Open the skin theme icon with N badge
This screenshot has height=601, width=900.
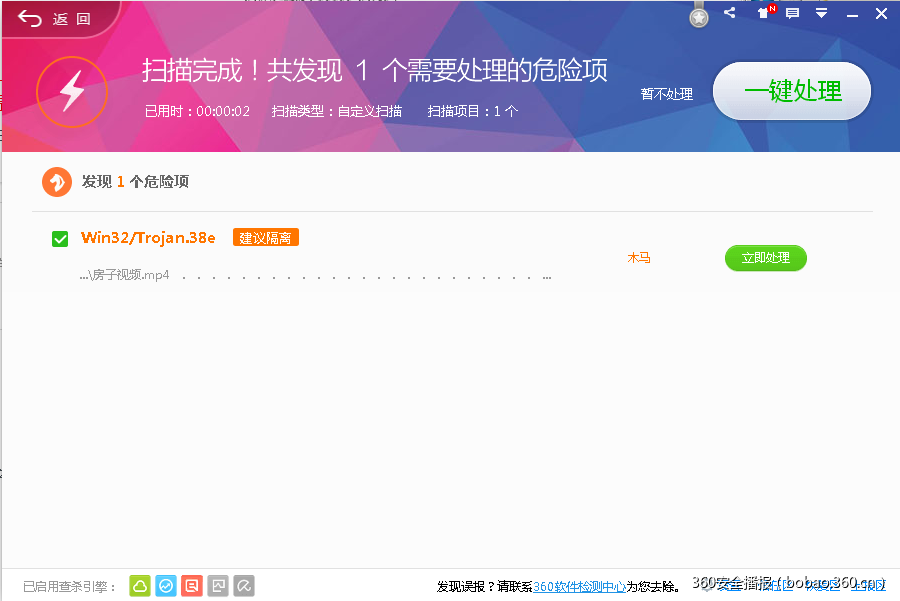(x=761, y=13)
